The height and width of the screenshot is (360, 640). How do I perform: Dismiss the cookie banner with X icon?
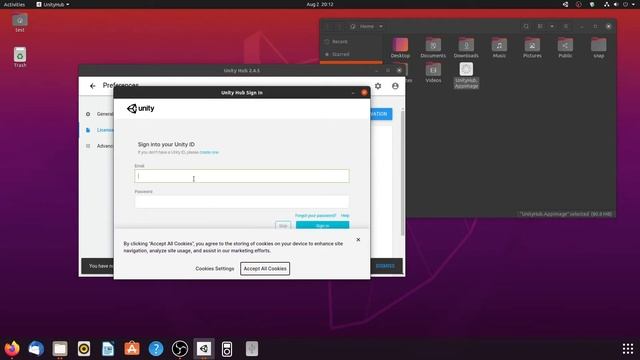pos(358,240)
